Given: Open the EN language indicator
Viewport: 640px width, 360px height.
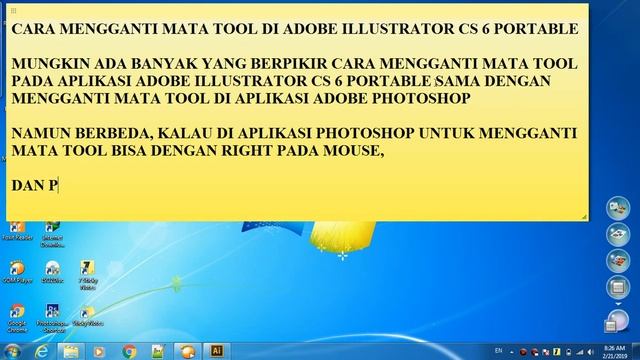Looking at the screenshot, I should (498, 351).
